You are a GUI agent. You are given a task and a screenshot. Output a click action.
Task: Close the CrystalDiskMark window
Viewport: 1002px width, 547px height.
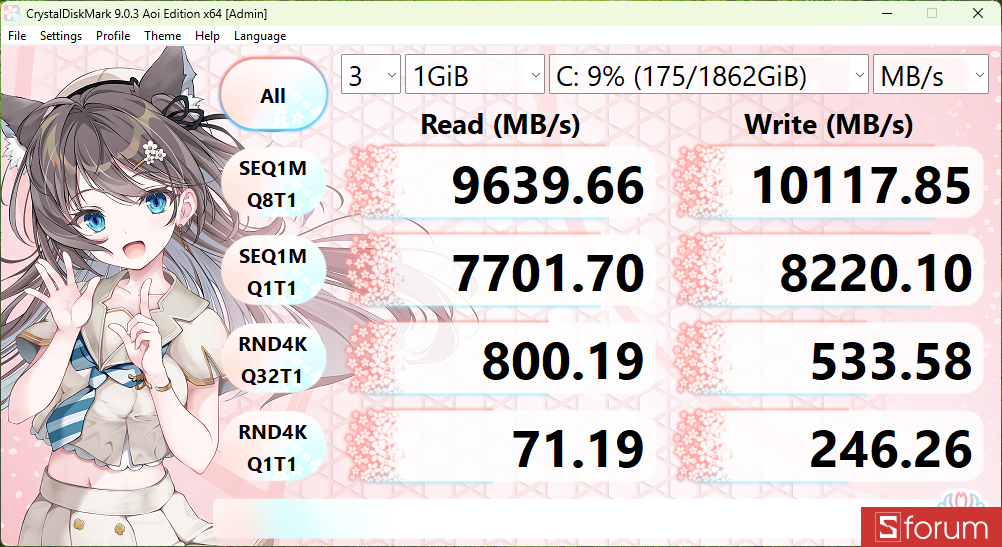(x=978, y=13)
